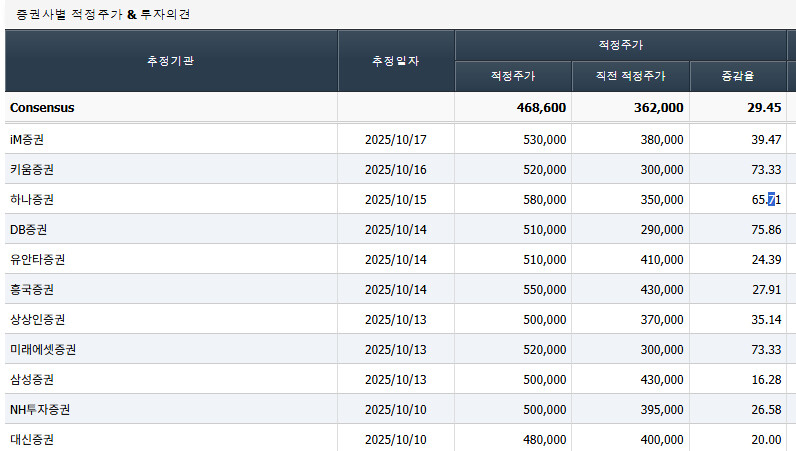Viewport: 796px width, 451px height.
Task: Open the 대신증권 row entry
Action: coord(34,439)
